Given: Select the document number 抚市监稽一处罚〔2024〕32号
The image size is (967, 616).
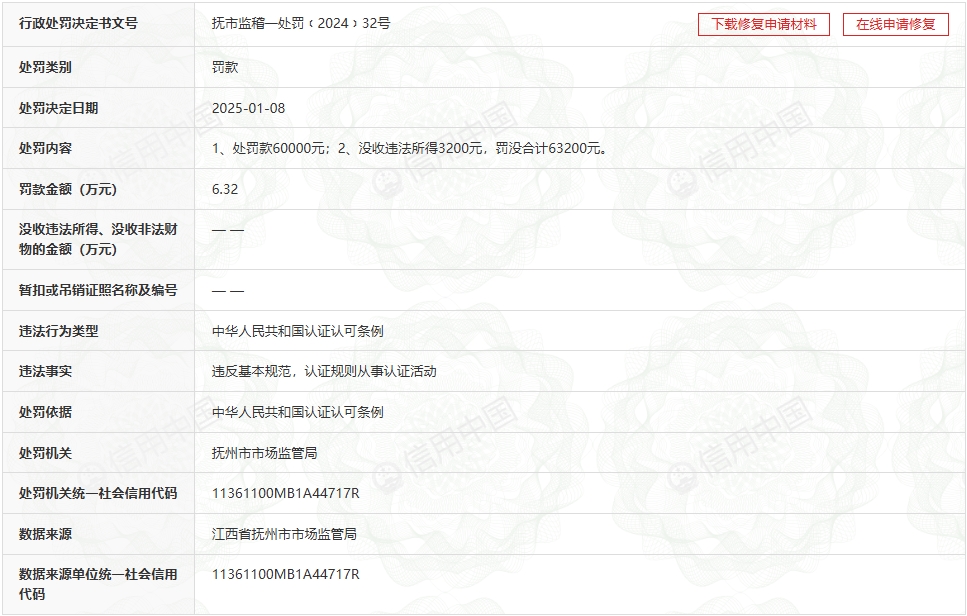Looking at the screenshot, I should pos(301,23).
